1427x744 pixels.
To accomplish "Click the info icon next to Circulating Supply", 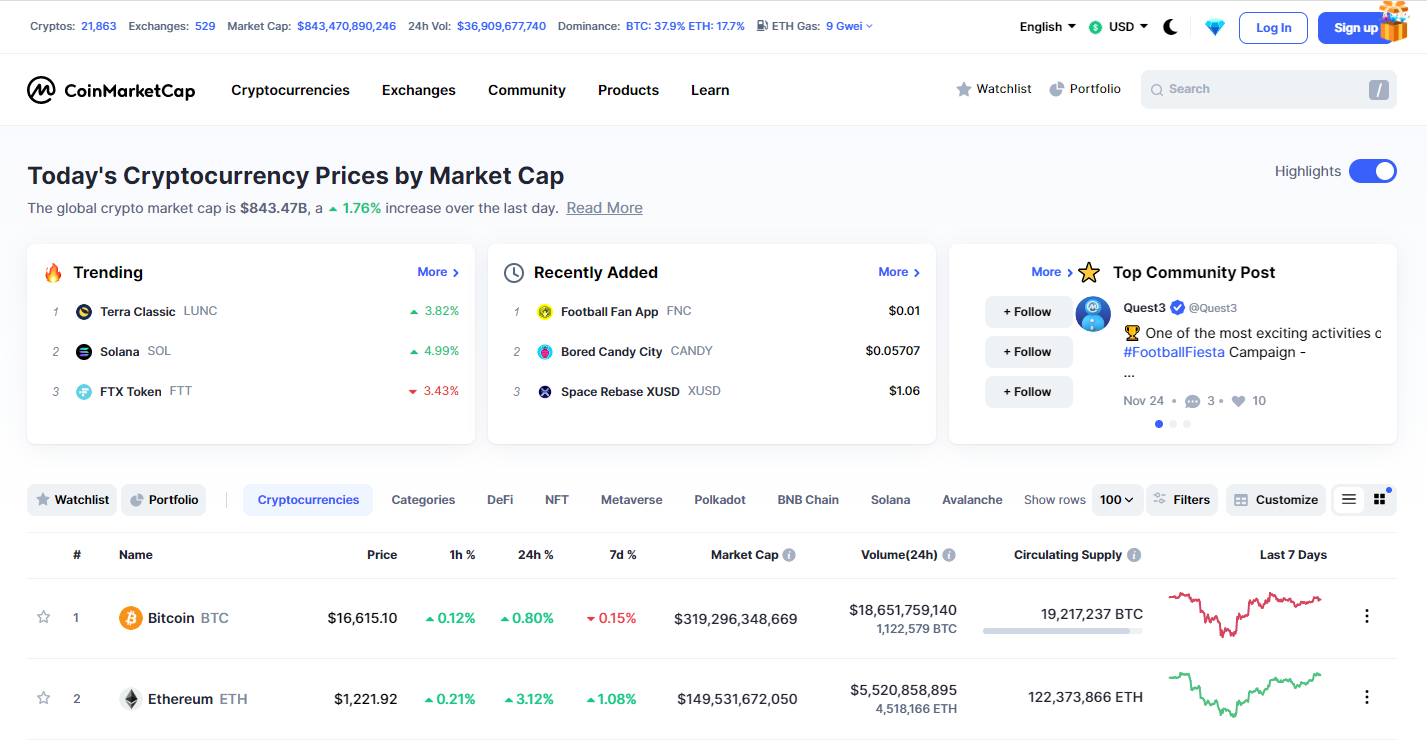I will (x=1134, y=555).
